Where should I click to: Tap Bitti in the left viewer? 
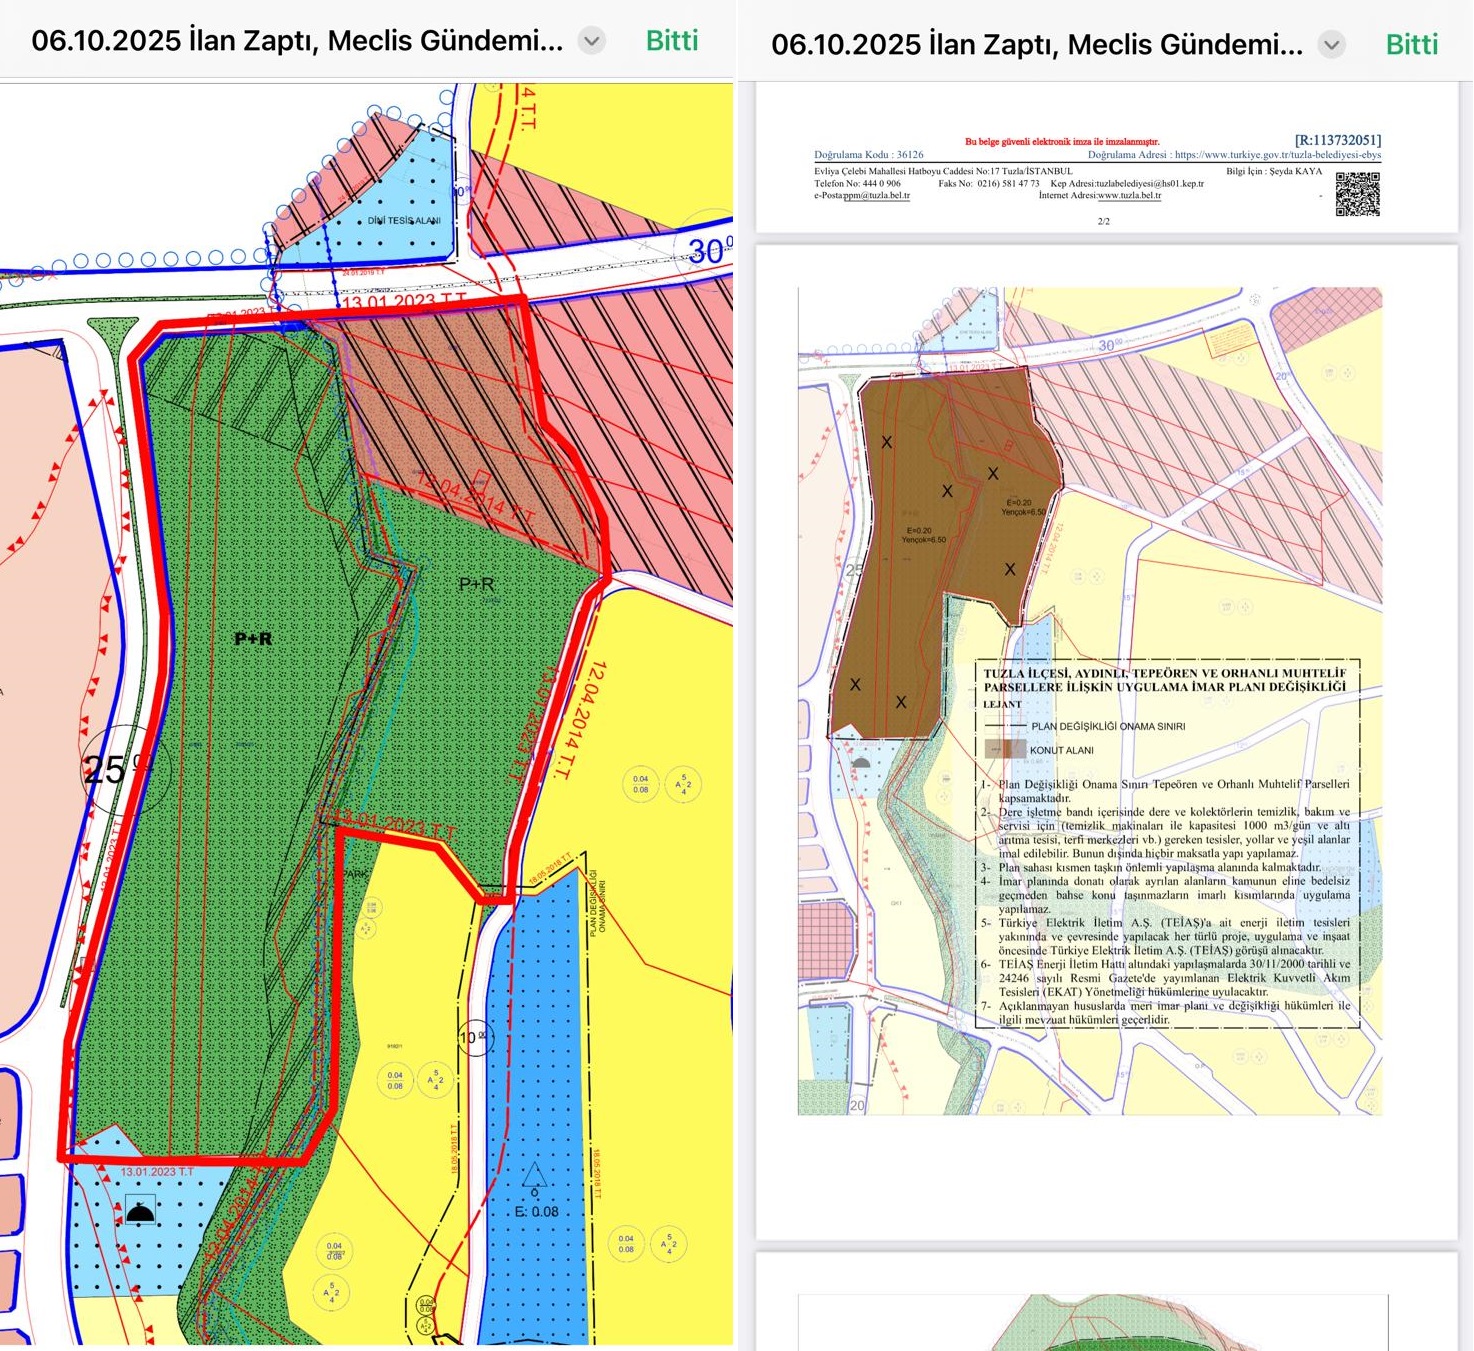pyautogui.click(x=671, y=41)
